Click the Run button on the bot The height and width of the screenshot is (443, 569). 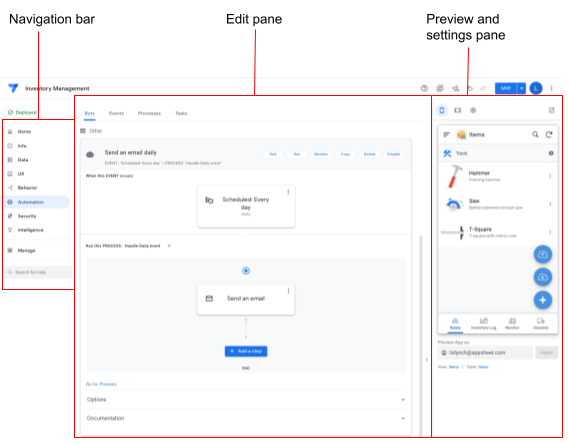click(x=297, y=154)
